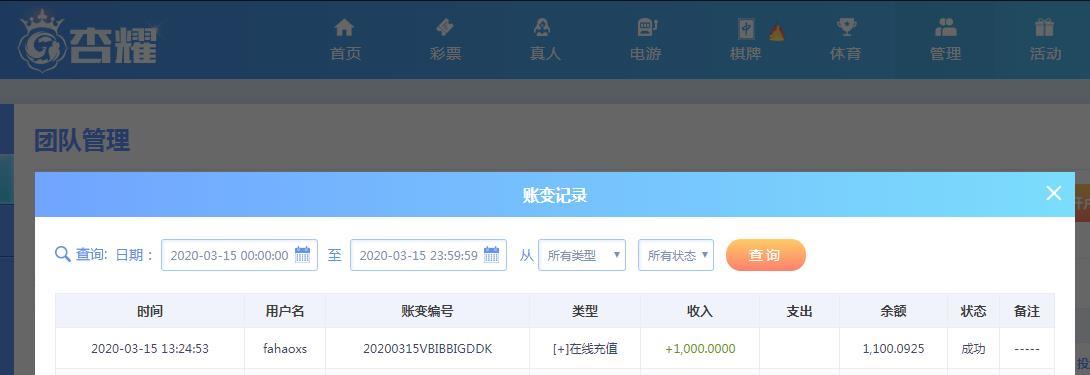Open calendar picker for start date
Viewport: 1090px width, 375px height.
(x=302, y=255)
